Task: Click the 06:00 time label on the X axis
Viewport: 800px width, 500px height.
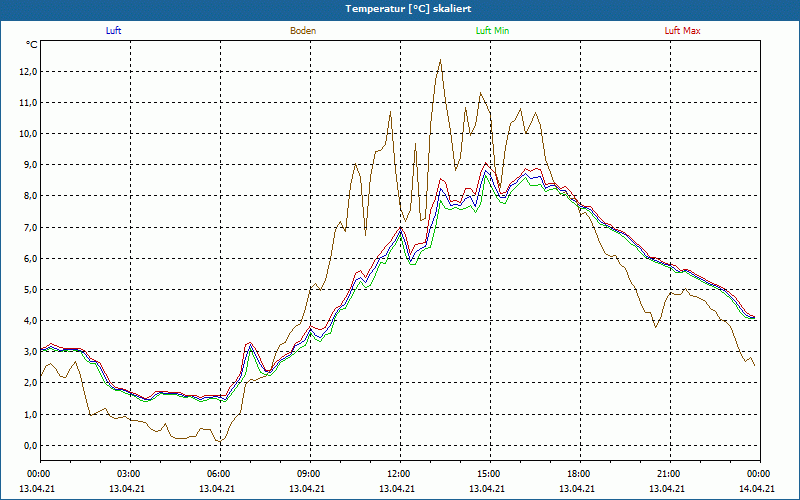Action: click(x=220, y=474)
